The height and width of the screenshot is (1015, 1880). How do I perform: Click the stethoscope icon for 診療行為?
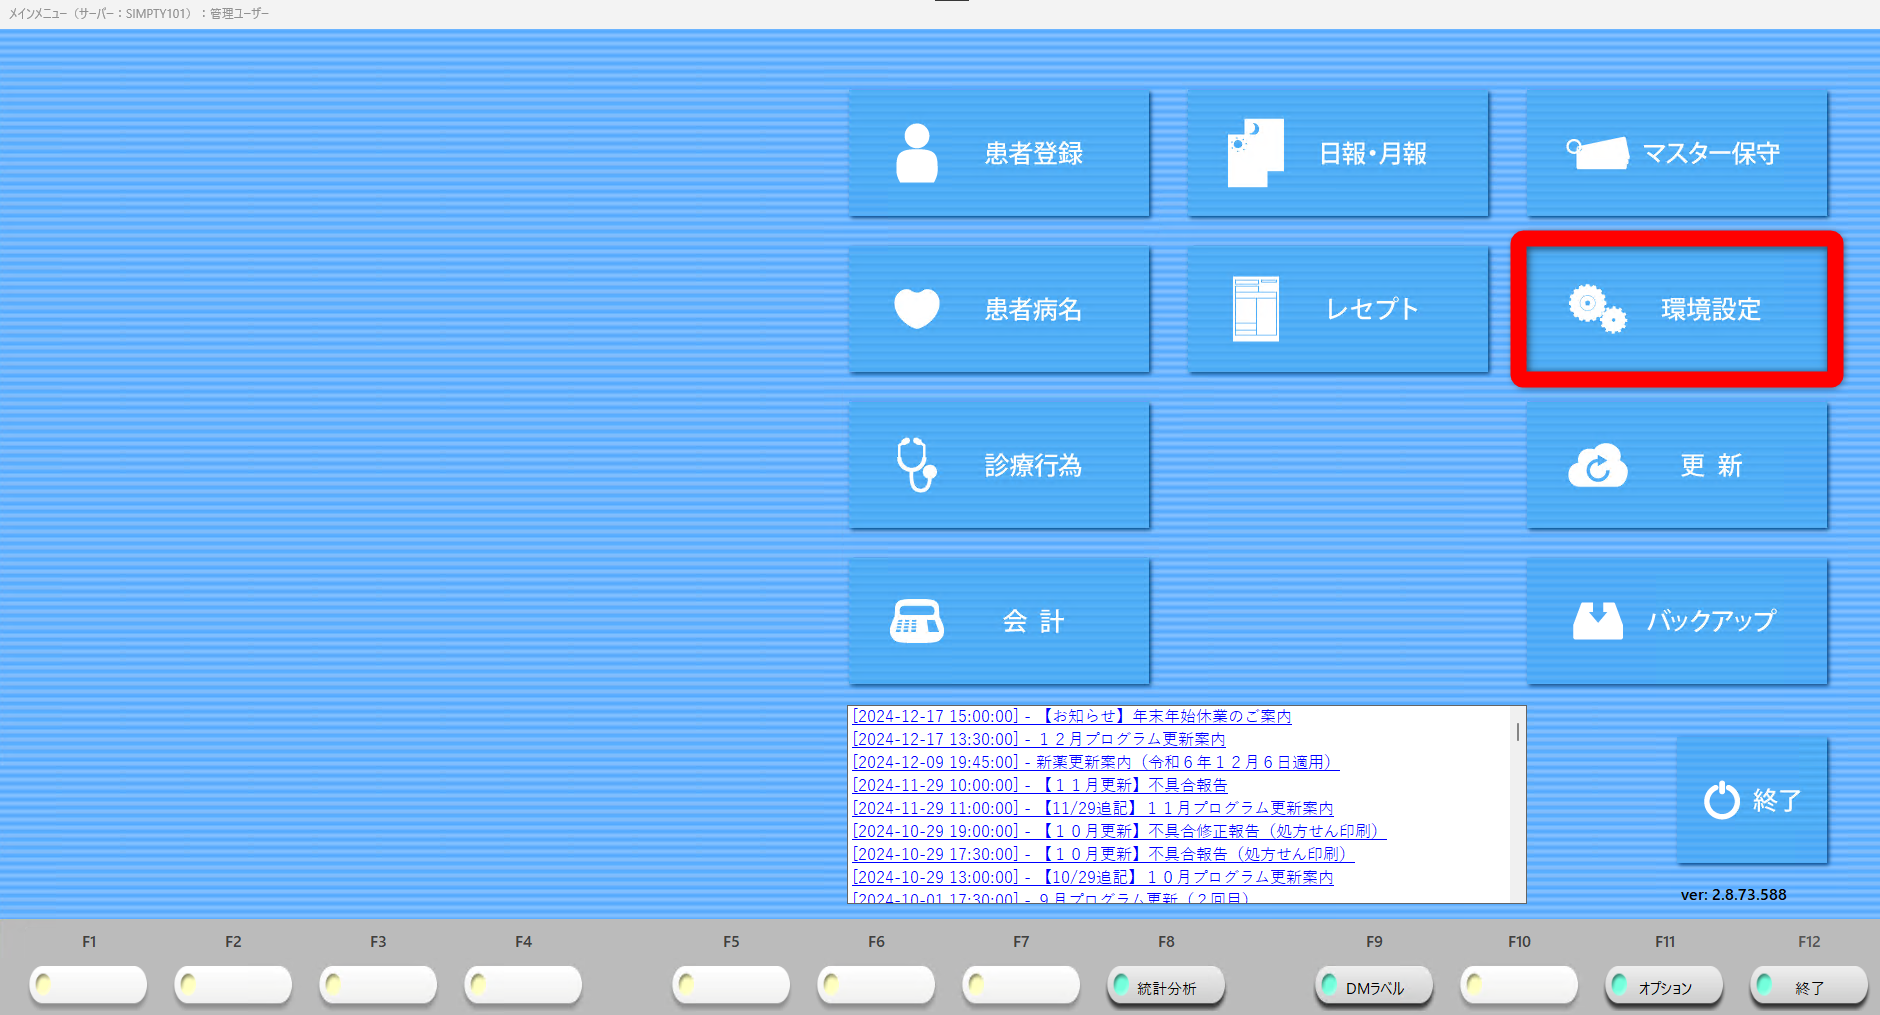pyautogui.click(x=916, y=465)
